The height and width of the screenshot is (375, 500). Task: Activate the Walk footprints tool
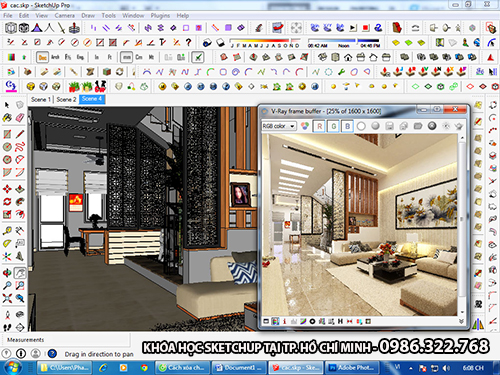7,327
